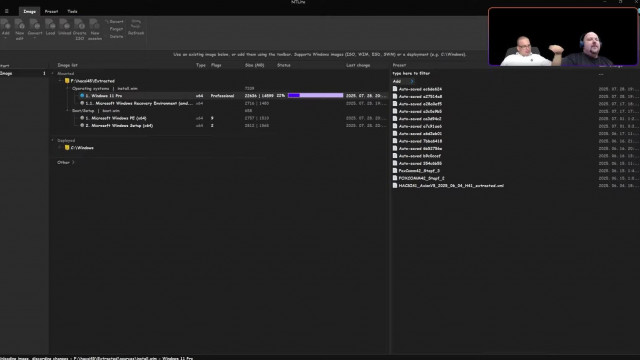Image resolution: width=640 pixels, height=360 pixels.
Task: Select the C:\Windows deployed entry
Action: [x=82, y=148]
